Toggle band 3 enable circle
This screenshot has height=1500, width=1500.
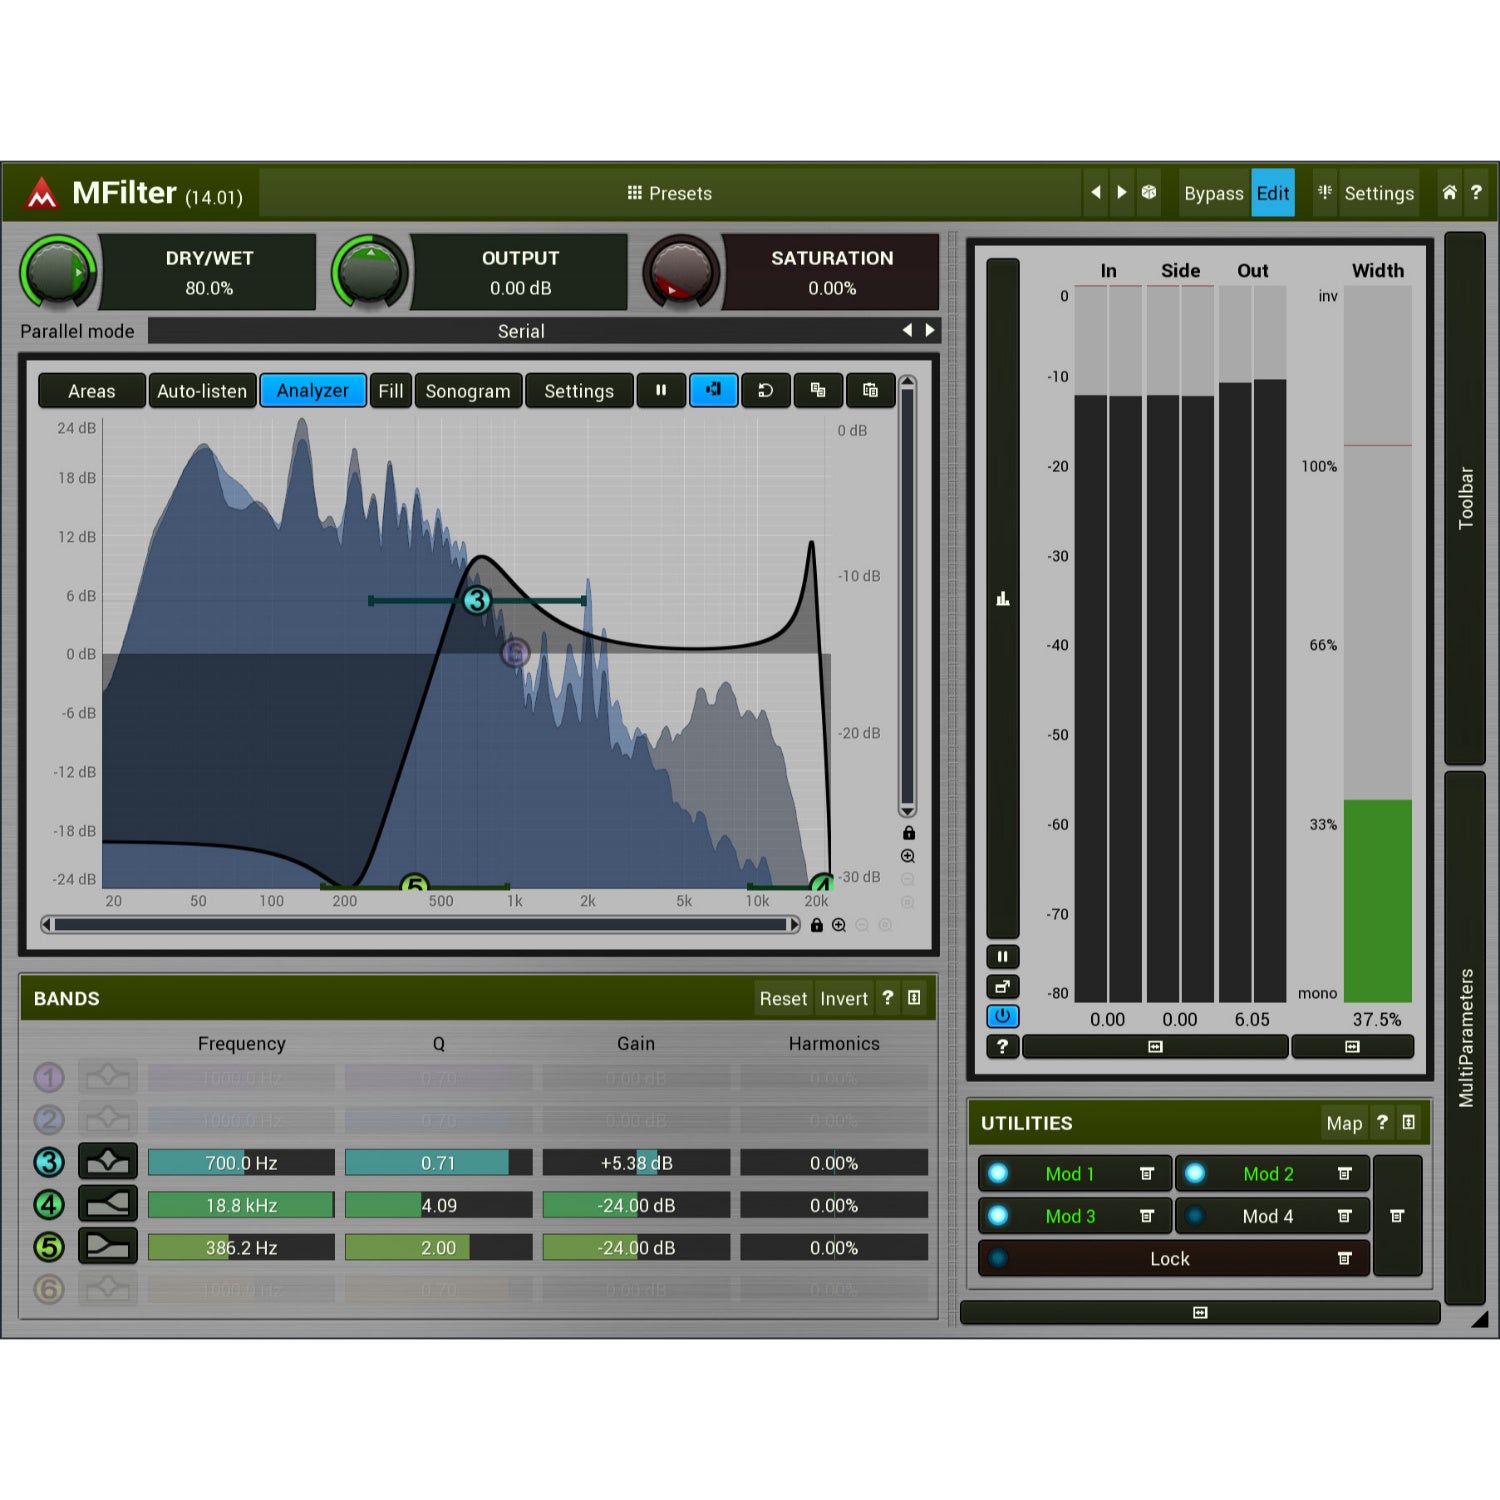[49, 1162]
